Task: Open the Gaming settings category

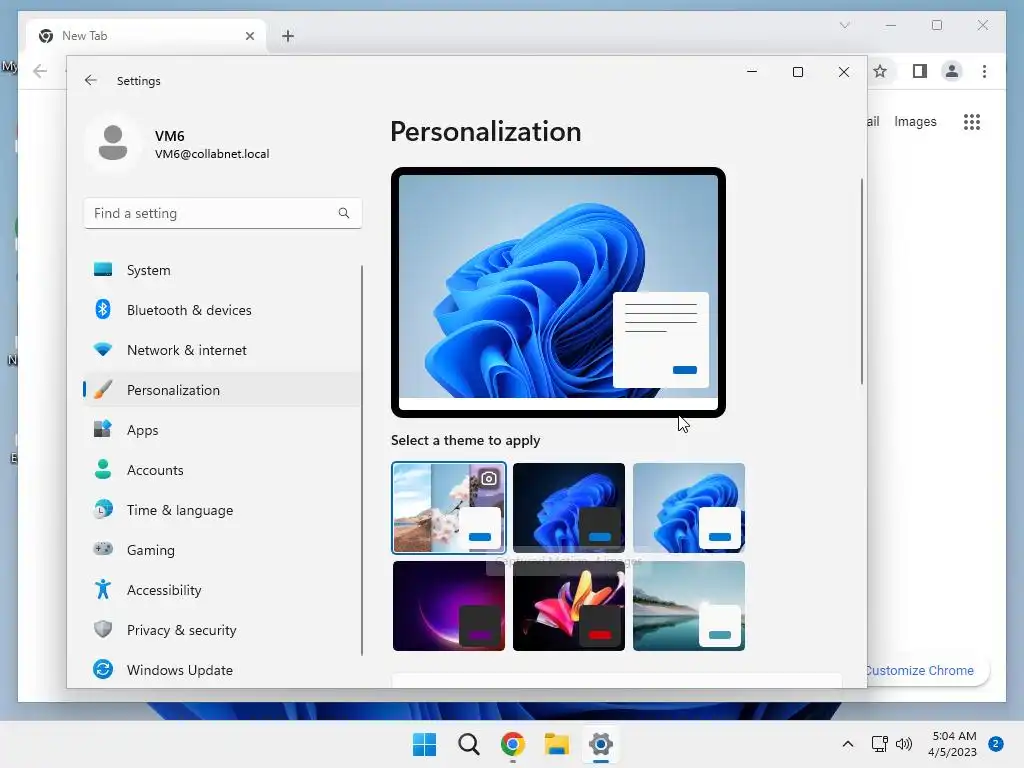Action: coord(222,550)
